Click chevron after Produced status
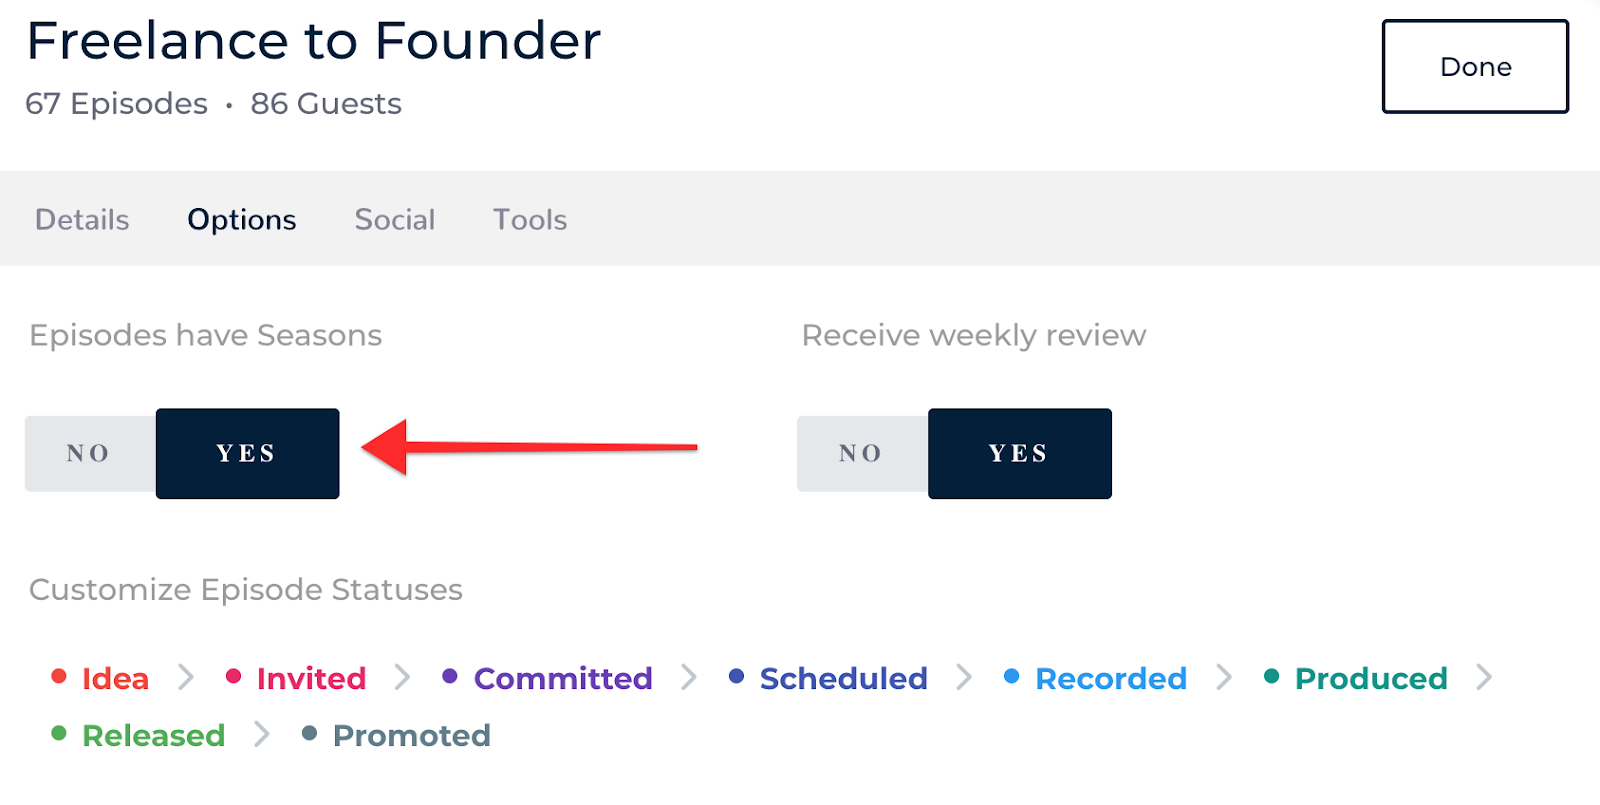The width and height of the screenshot is (1600, 805). click(1484, 678)
